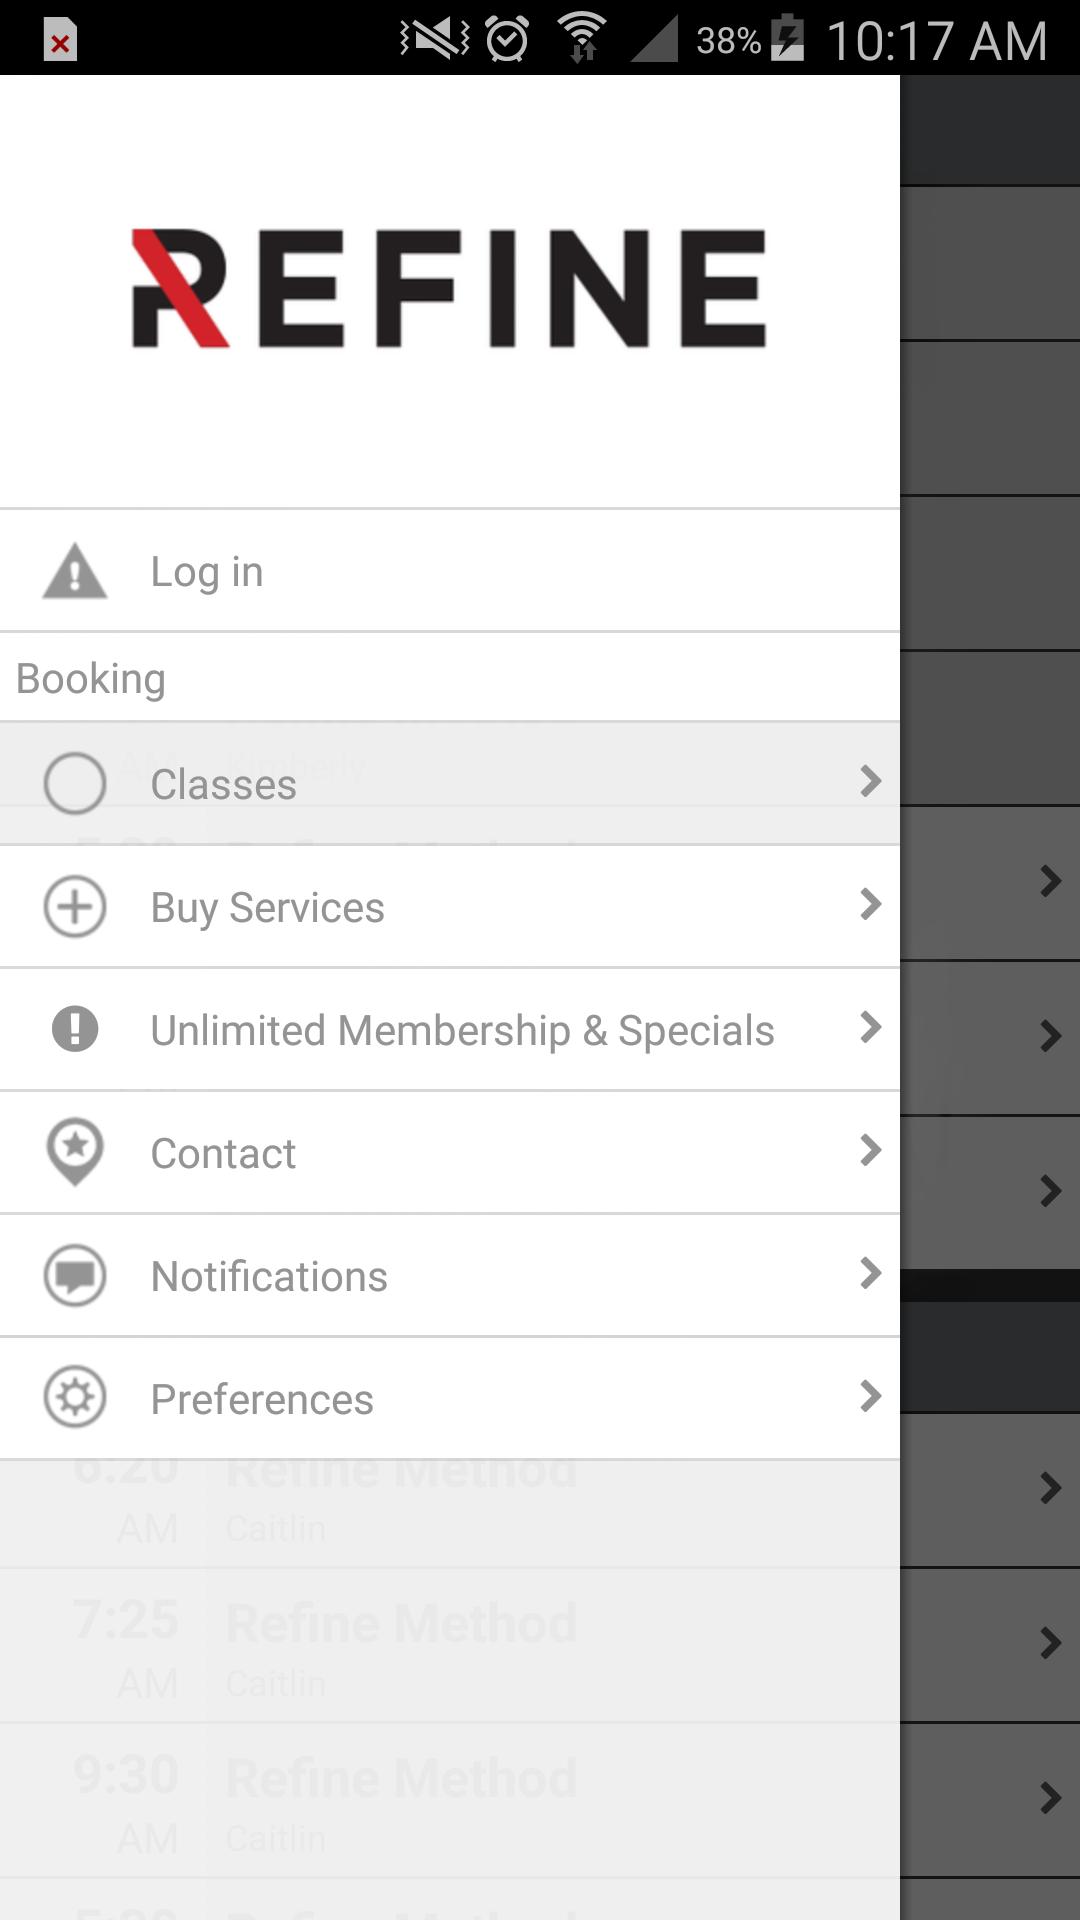Tap the Notifications row chevron arrow
Screen dimensions: 1080x1920
[870, 1273]
